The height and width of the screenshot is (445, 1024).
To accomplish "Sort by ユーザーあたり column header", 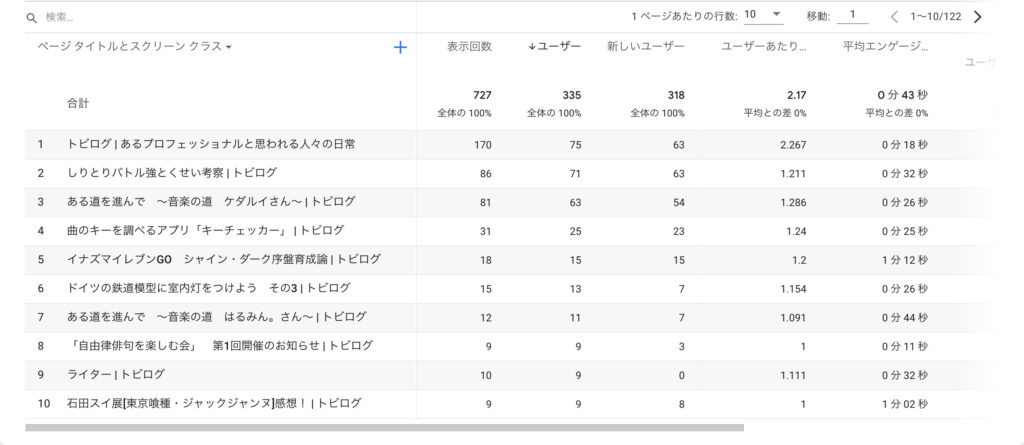I will coord(763,46).
